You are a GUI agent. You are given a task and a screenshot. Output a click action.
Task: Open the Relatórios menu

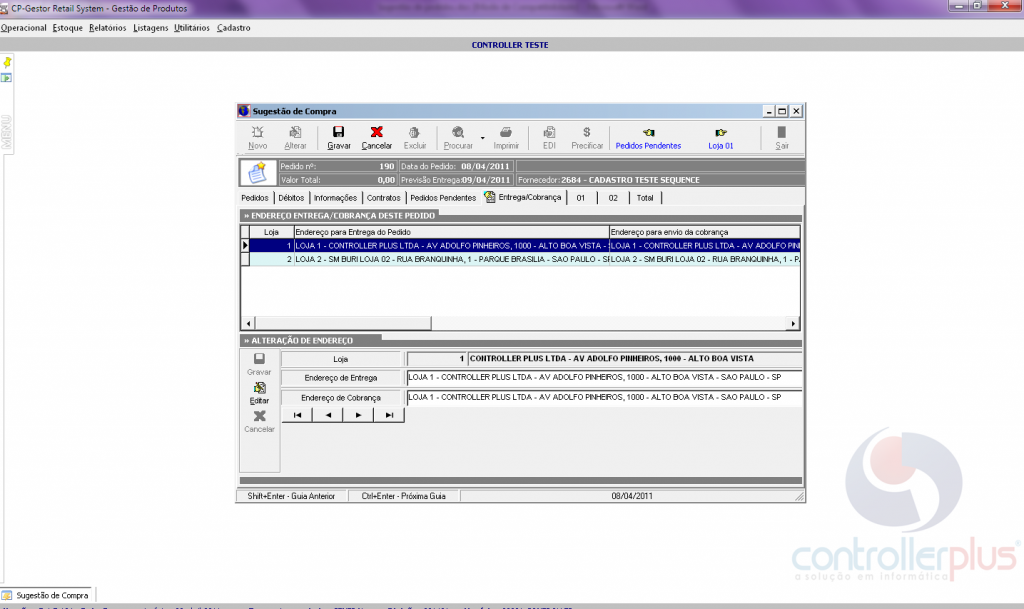click(x=108, y=28)
